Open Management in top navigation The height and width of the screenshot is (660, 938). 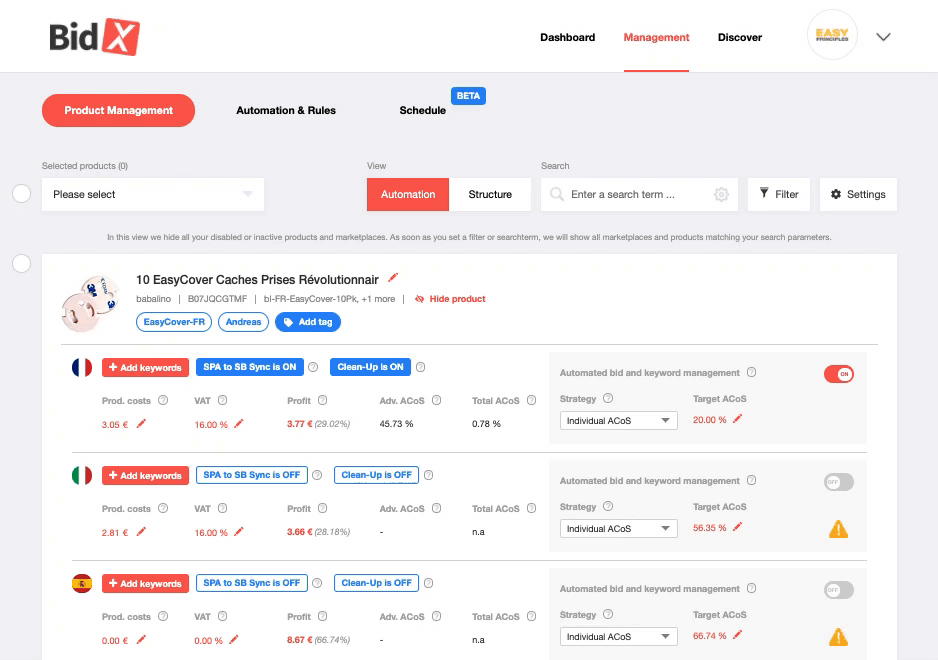pos(656,37)
